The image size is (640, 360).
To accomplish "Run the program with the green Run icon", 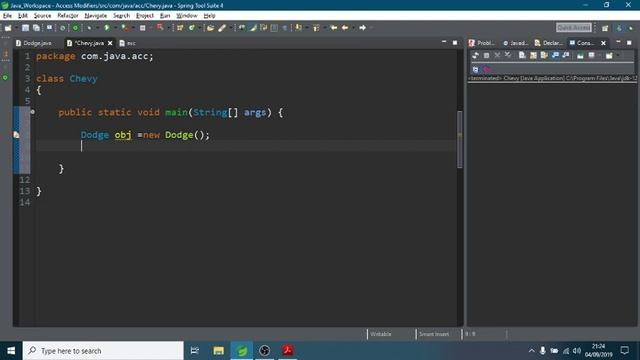I will point(107,28).
